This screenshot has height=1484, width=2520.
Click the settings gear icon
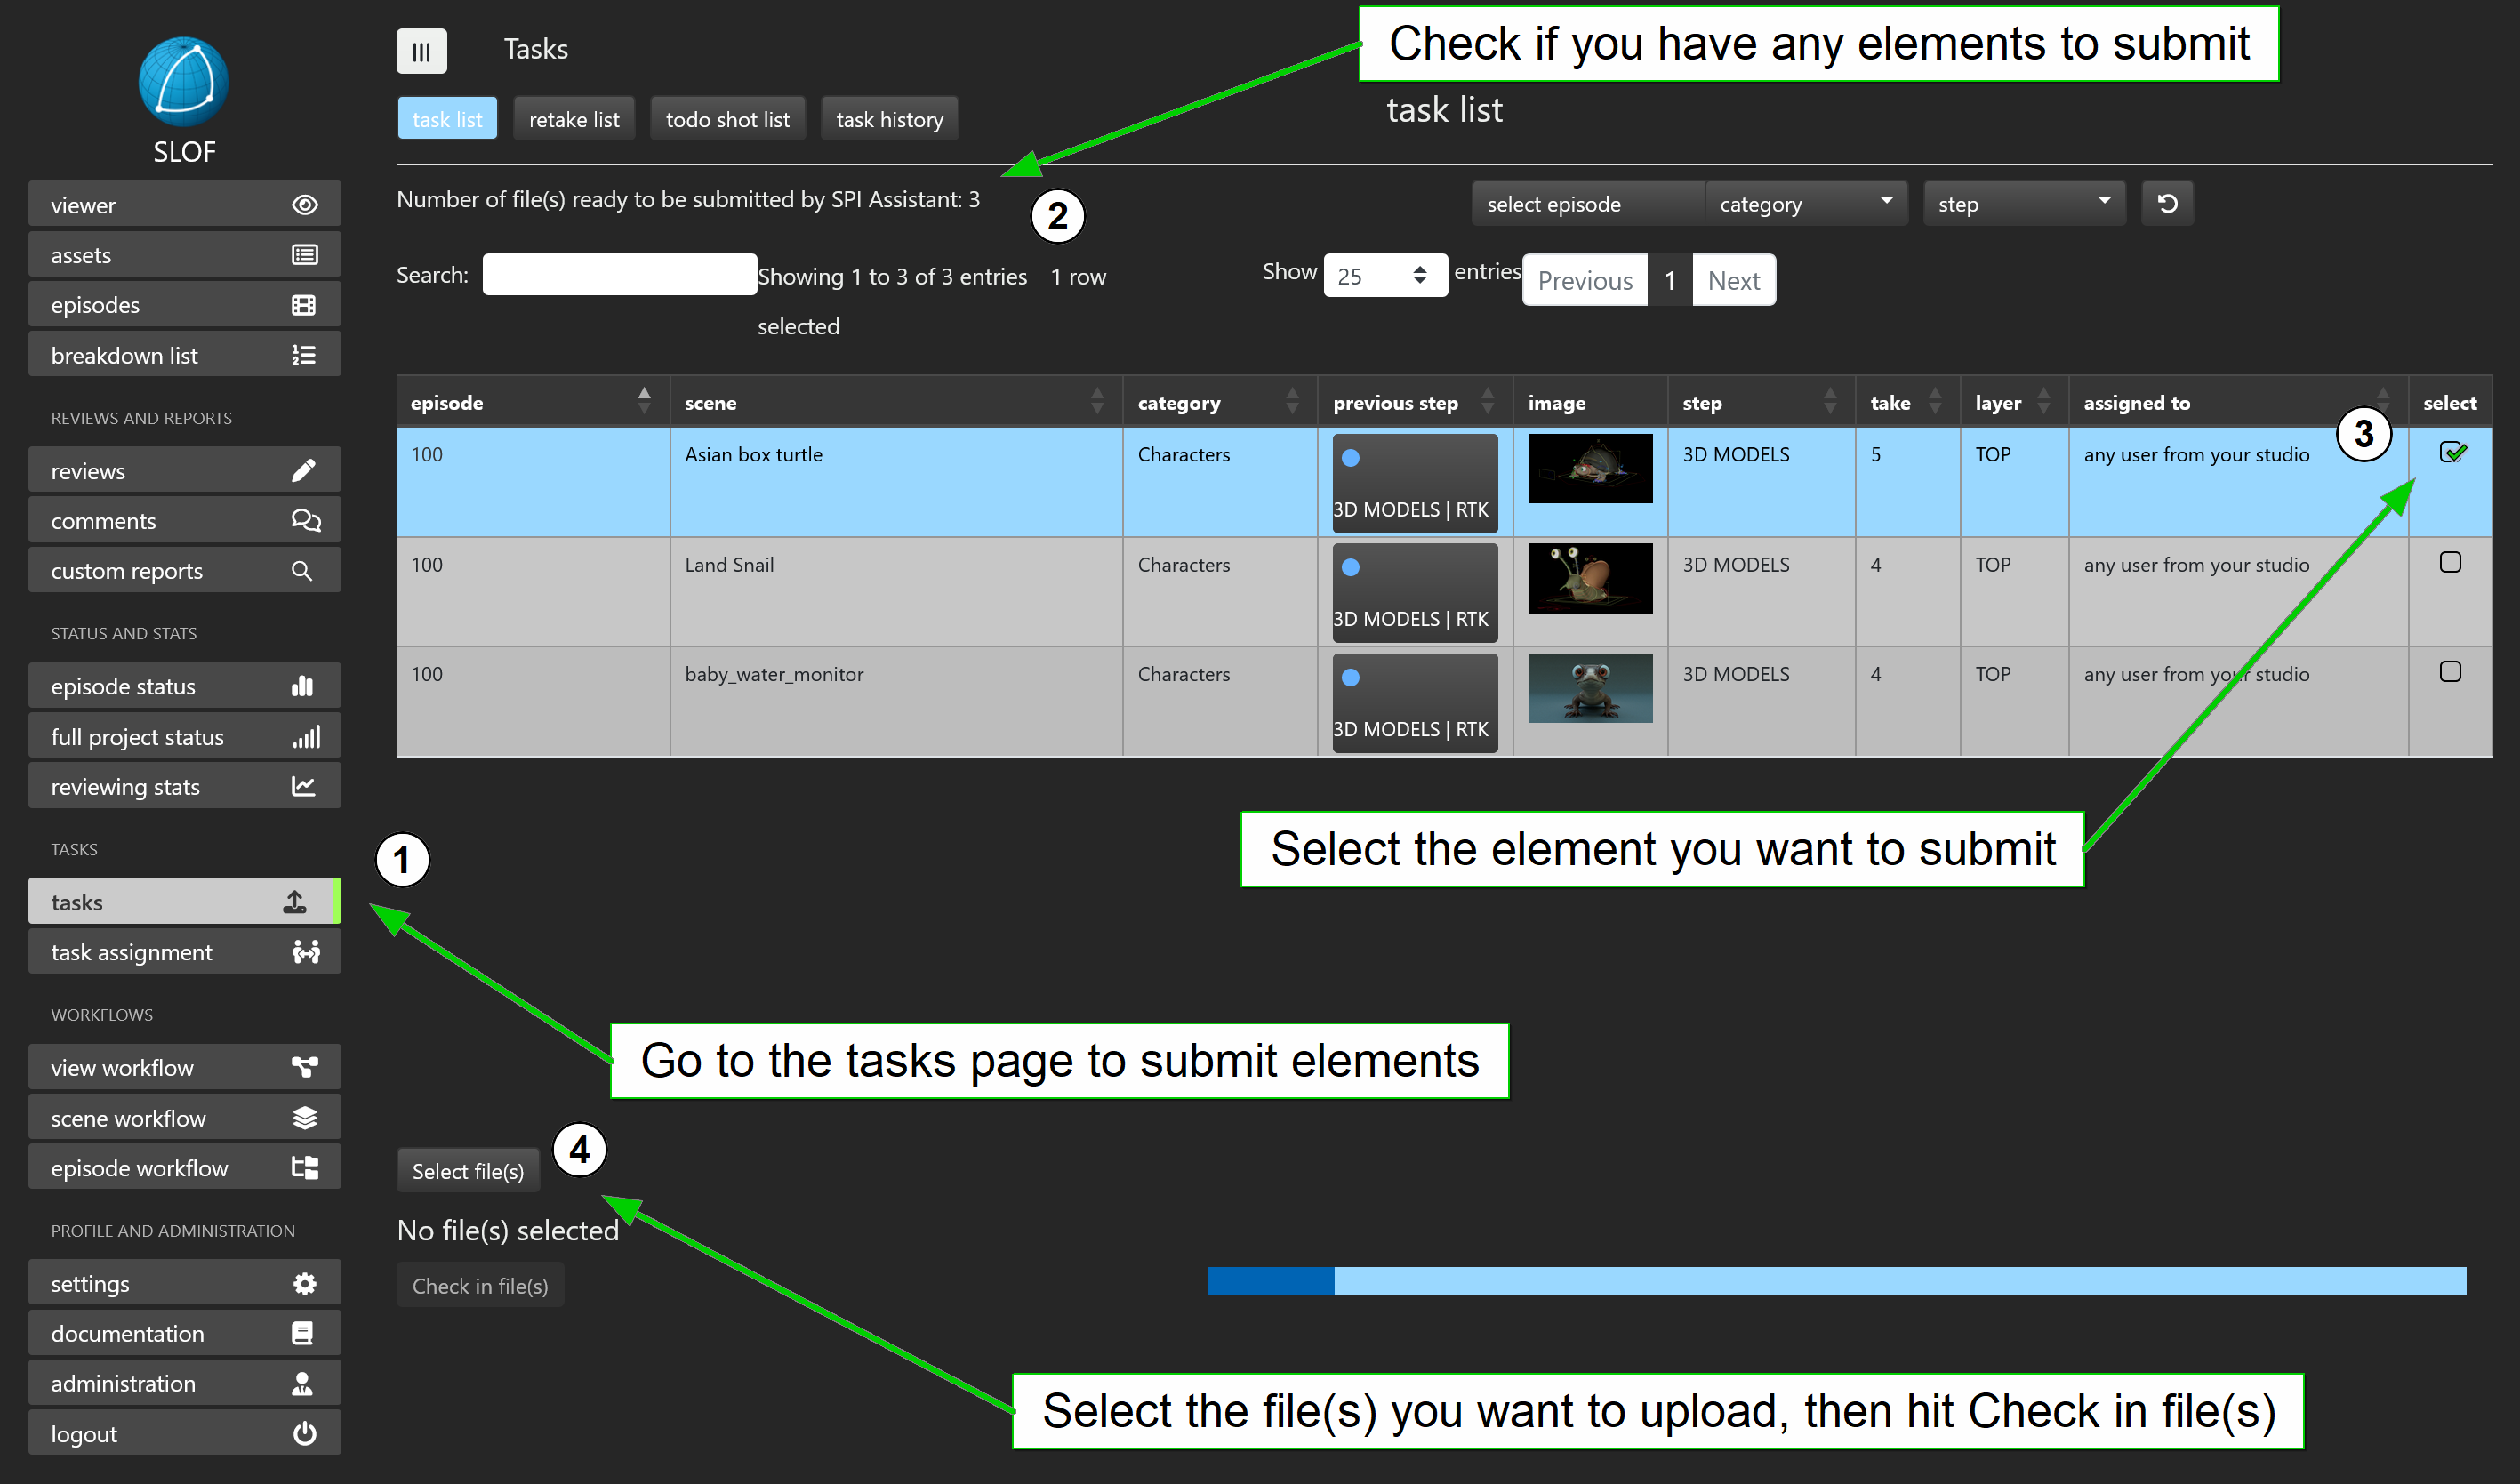pyautogui.click(x=304, y=1283)
